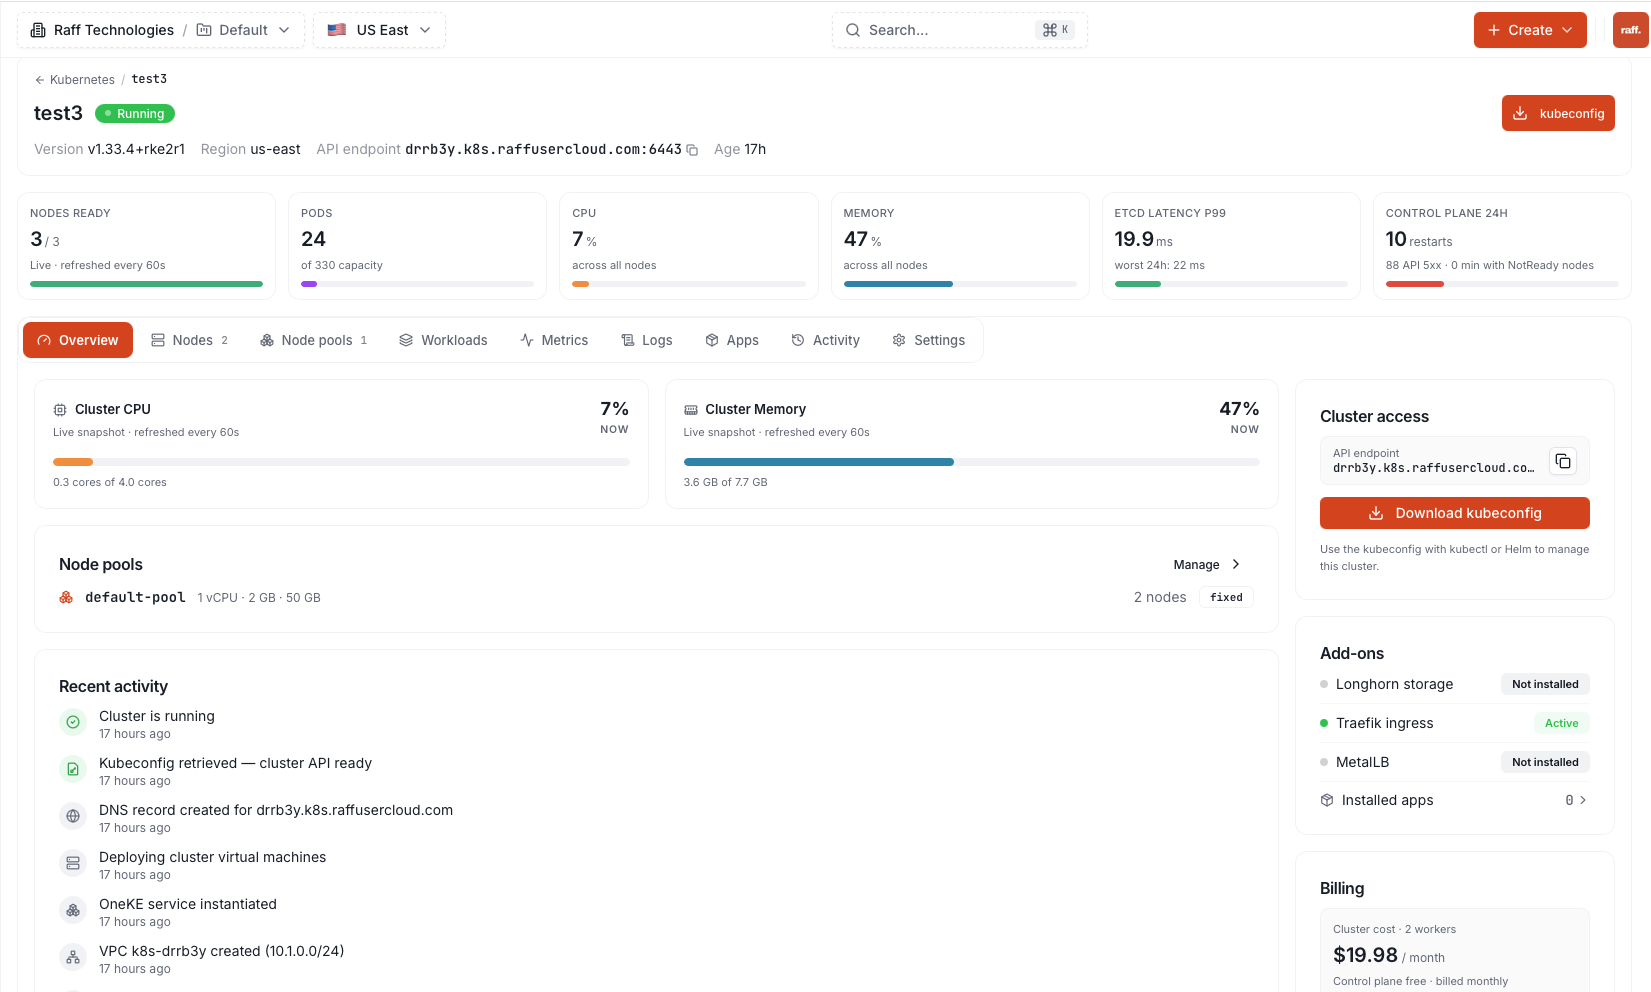Click the VPC created network icon
The image size is (1651, 992).
pos(73,957)
